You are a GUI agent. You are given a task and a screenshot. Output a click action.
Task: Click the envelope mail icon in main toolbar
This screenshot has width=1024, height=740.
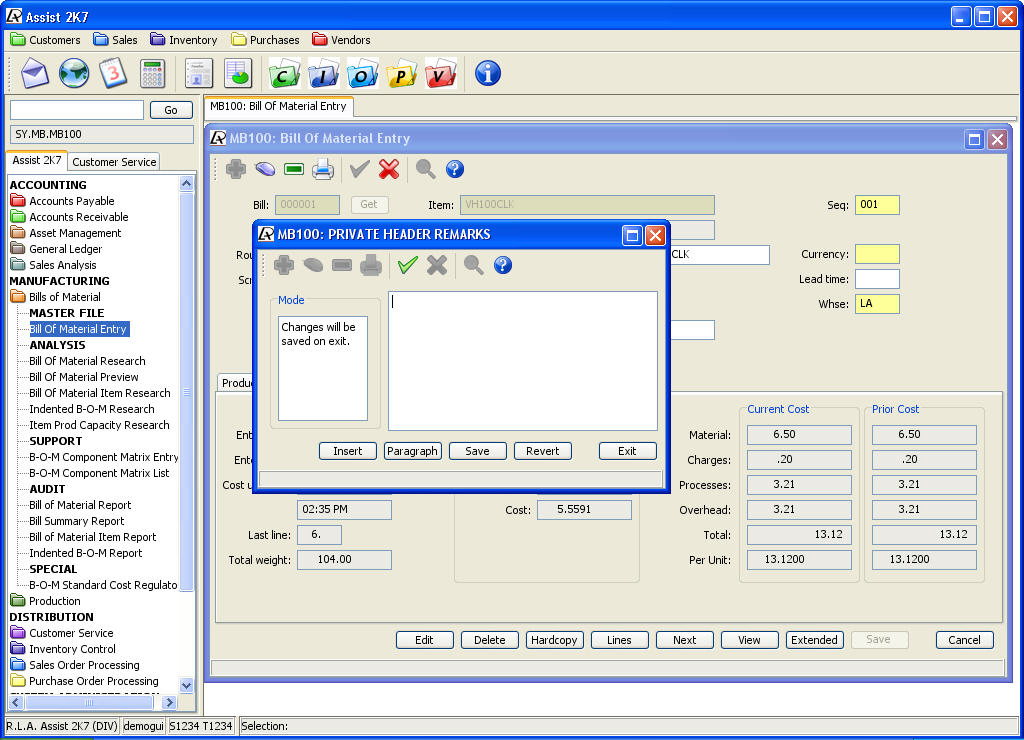35,73
